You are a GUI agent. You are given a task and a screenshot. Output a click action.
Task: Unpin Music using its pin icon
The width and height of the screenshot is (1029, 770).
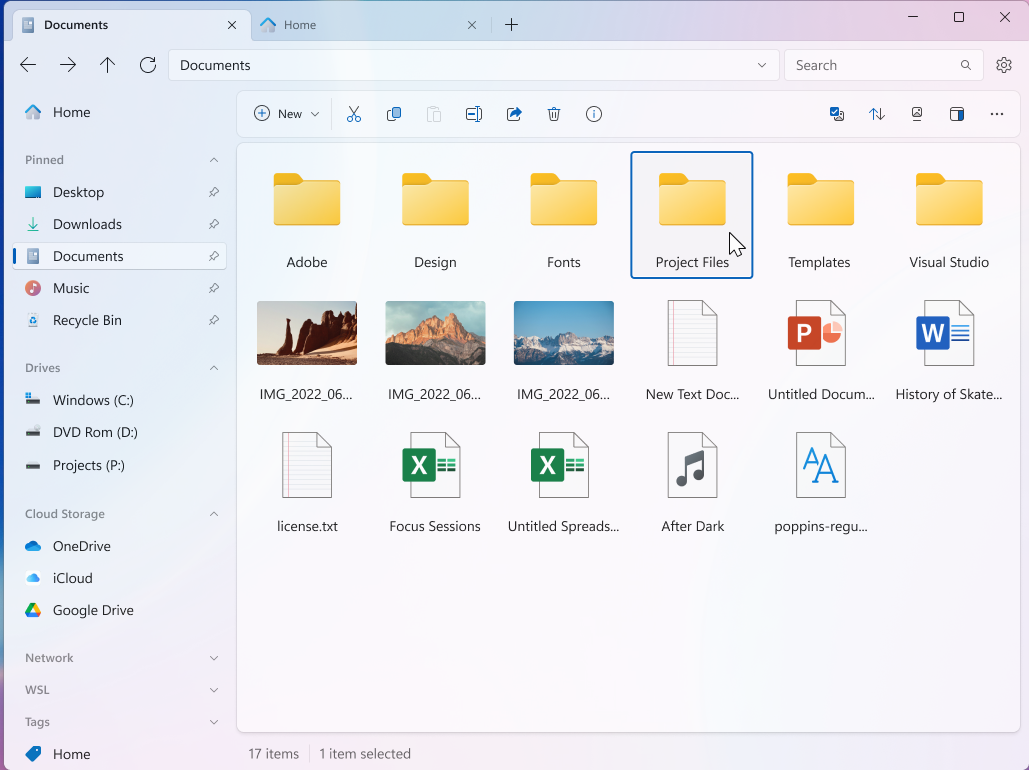coord(214,288)
